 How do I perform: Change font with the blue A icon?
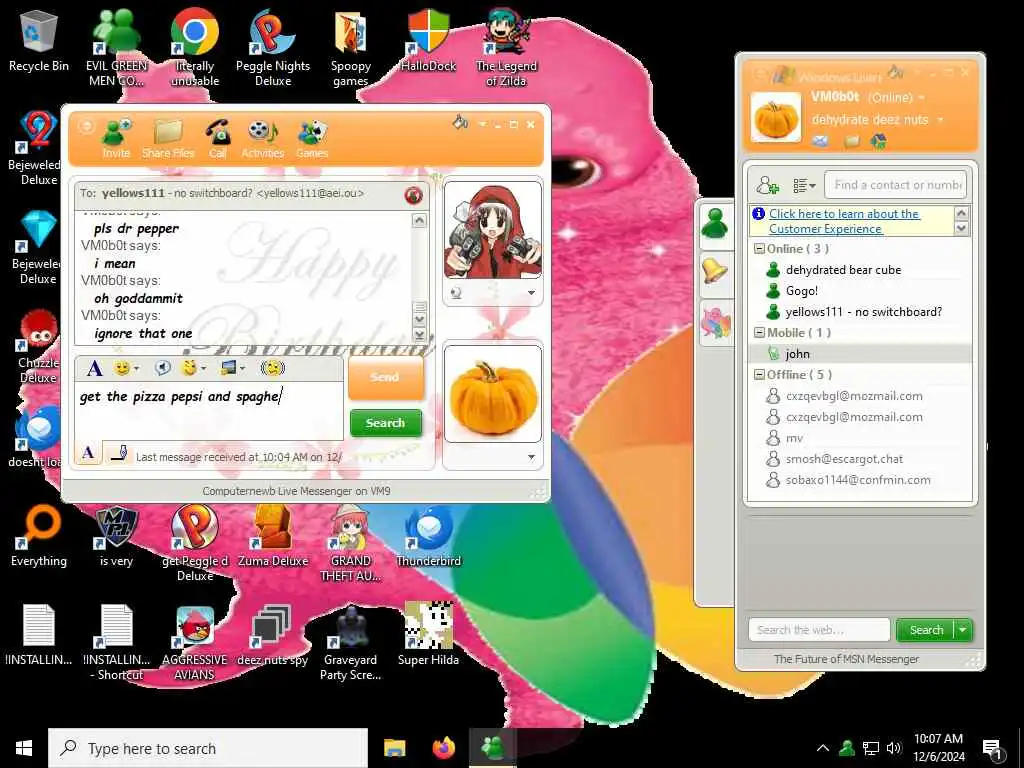94,368
